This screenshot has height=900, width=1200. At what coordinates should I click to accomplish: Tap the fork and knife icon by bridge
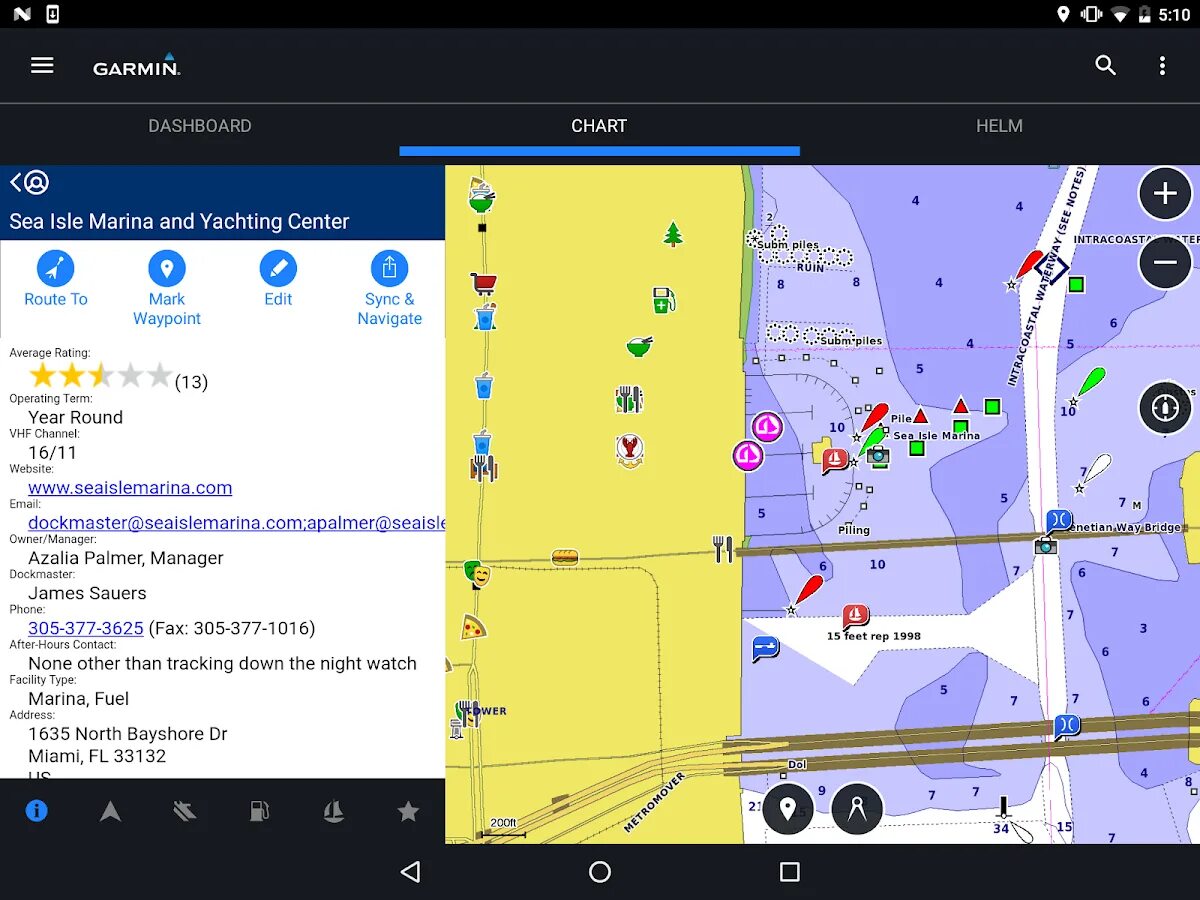click(x=723, y=548)
